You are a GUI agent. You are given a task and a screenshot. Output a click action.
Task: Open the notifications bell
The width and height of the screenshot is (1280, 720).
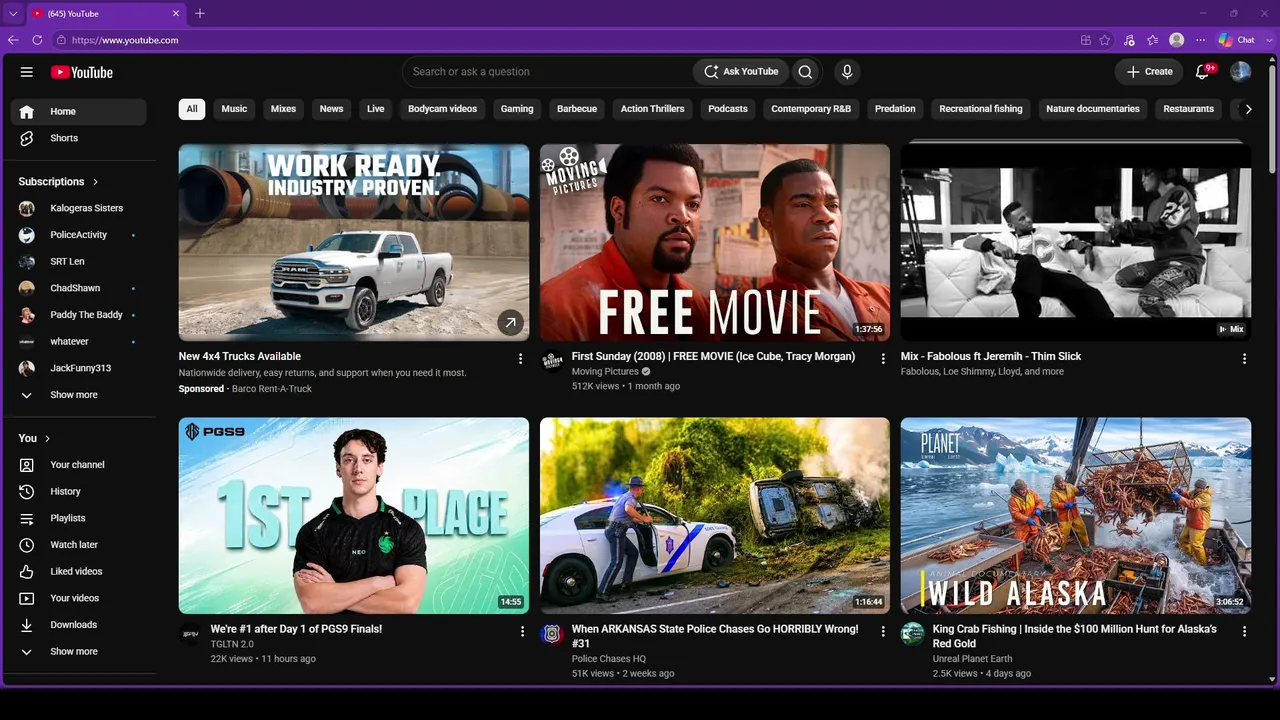pos(1204,72)
